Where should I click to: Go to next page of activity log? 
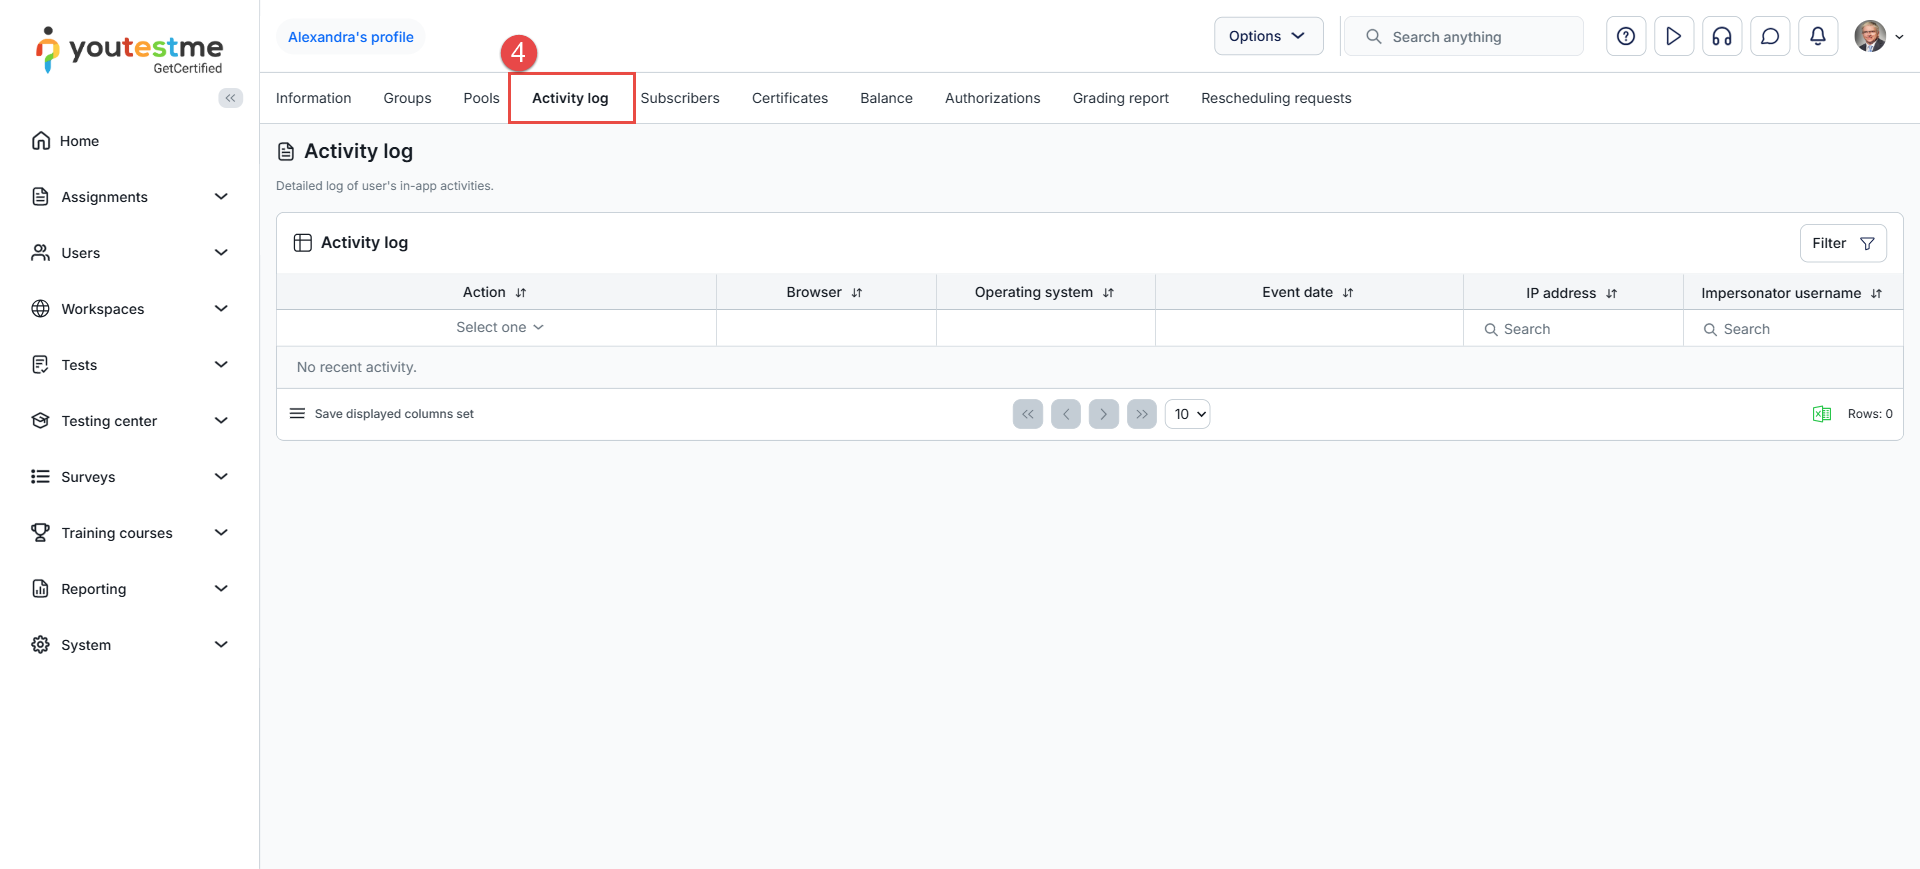(x=1103, y=414)
